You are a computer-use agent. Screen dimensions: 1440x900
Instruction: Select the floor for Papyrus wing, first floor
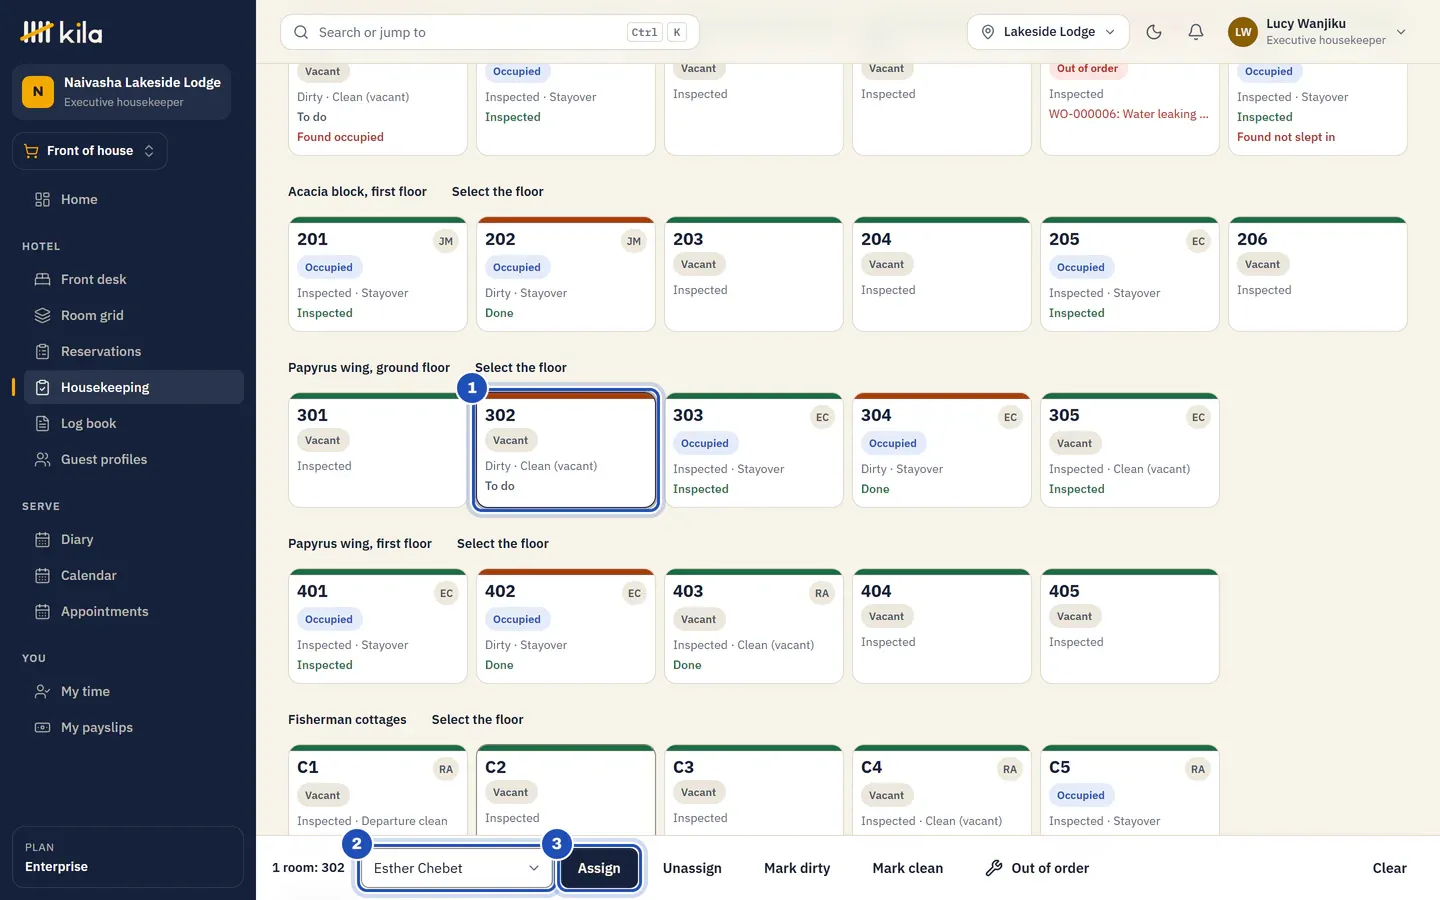click(503, 543)
